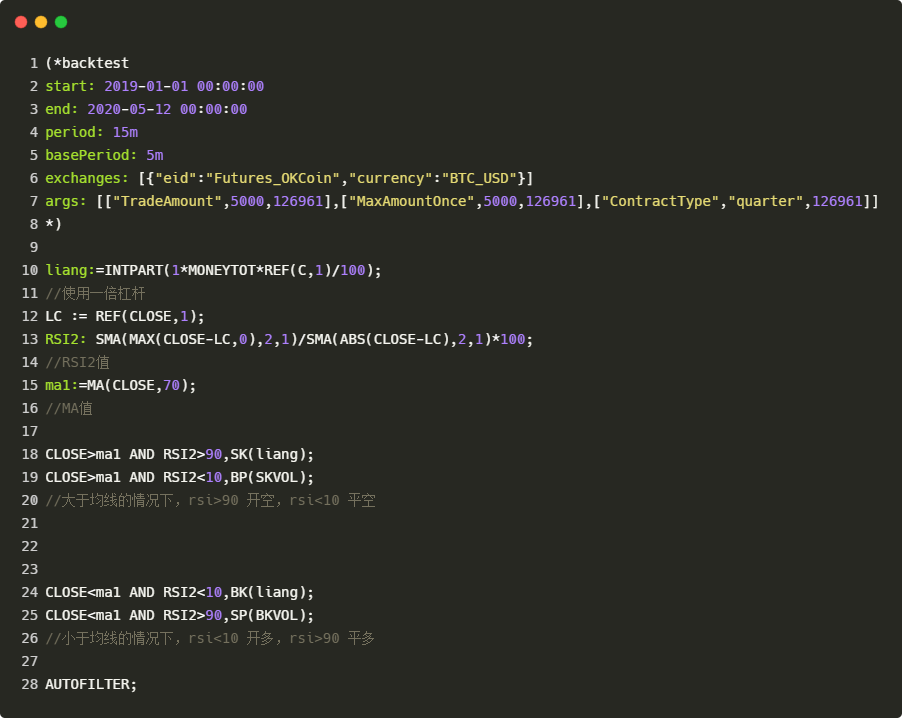
Task: Click 'SK(liang);' on line 18
Action: click(273, 455)
